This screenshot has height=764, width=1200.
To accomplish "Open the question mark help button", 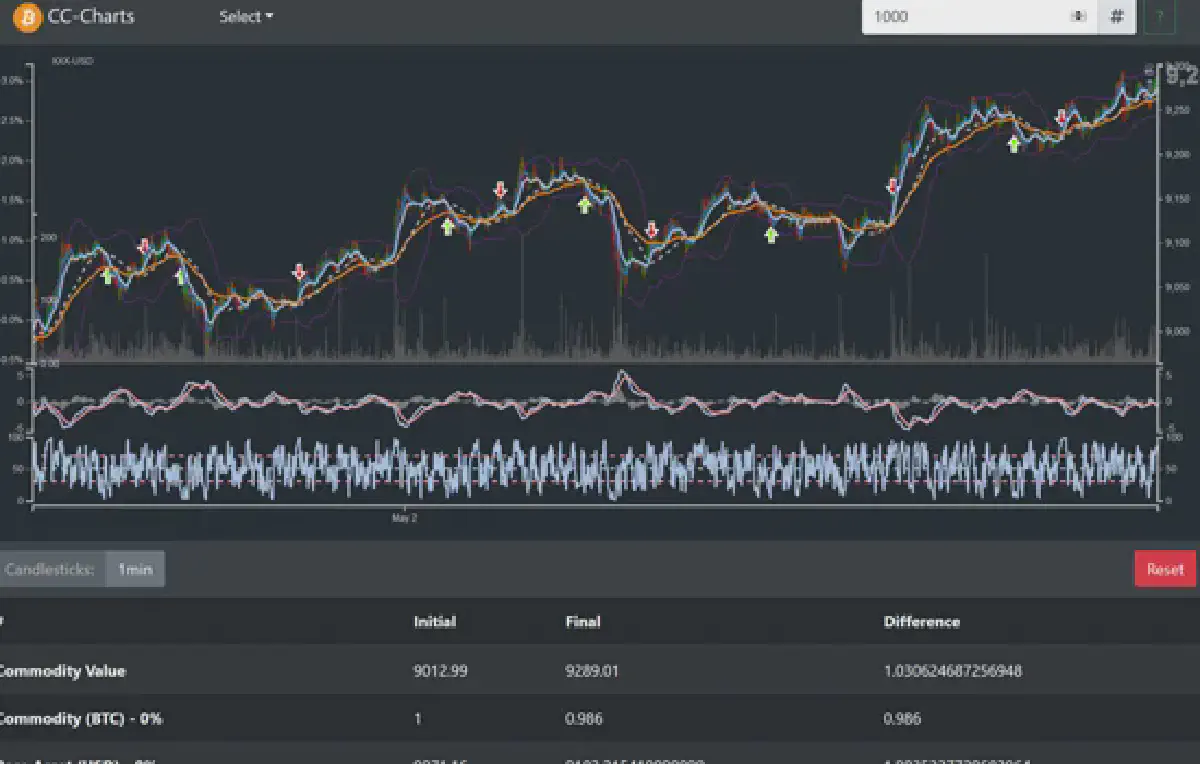I will point(1159,17).
